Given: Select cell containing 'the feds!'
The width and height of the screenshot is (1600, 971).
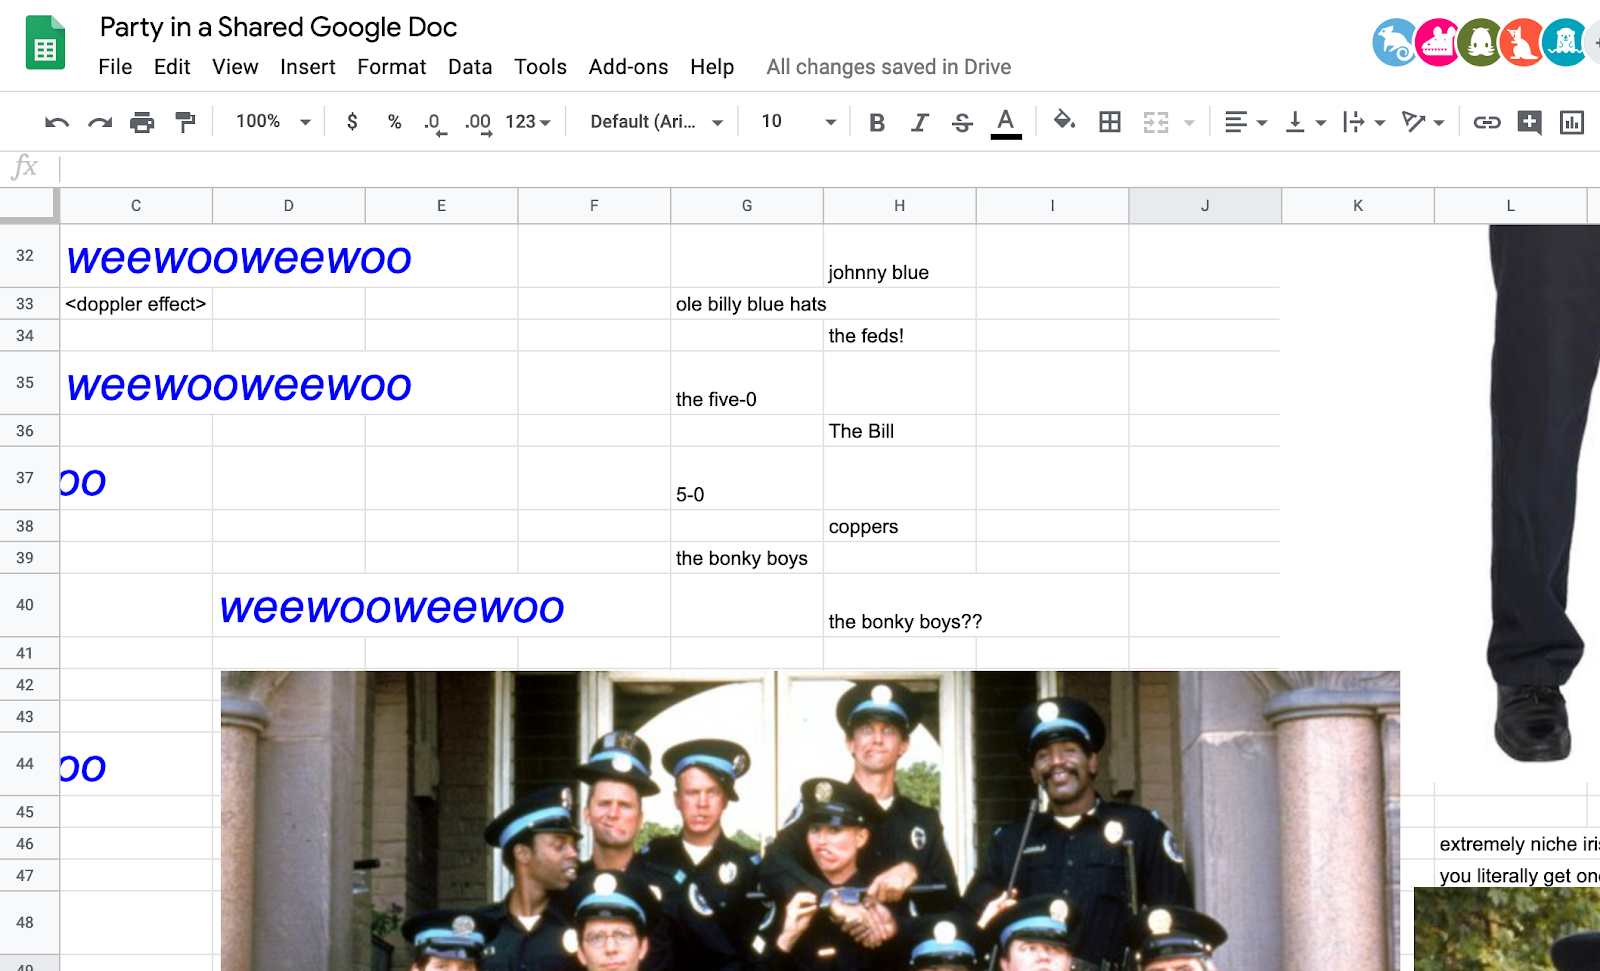Looking at the screenshot, I should (x=899, y=336).
